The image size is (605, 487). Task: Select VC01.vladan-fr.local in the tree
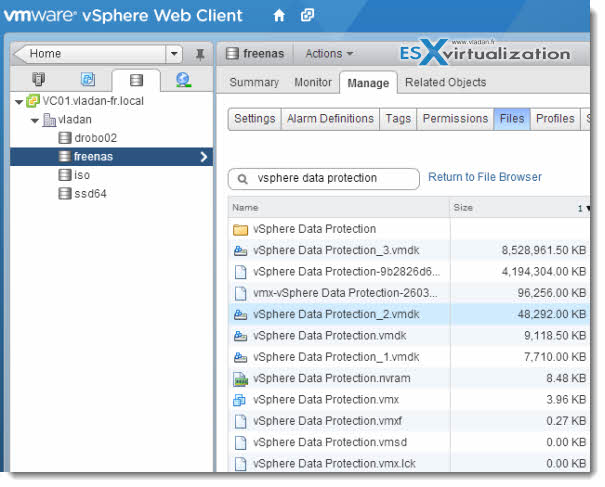[x=93, y=101]
